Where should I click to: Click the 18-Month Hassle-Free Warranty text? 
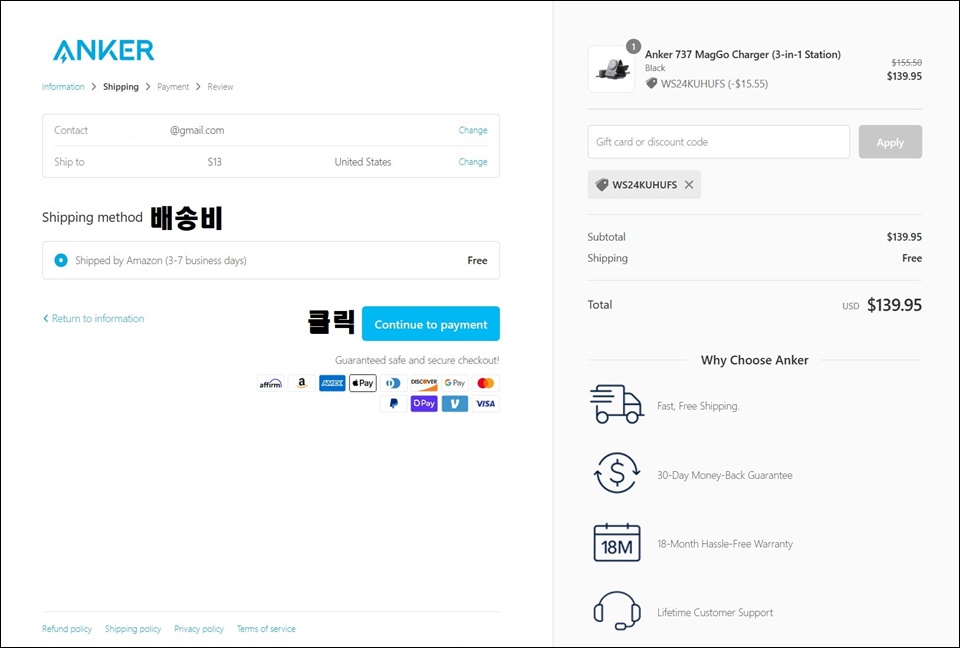[724, 544]
